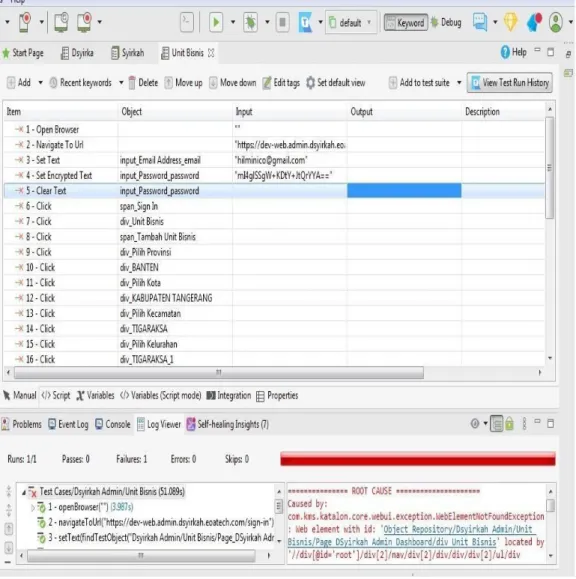Expand openBrowser step in log tree
The width and height of the screenshot is (576, 579).
[32, 507]
